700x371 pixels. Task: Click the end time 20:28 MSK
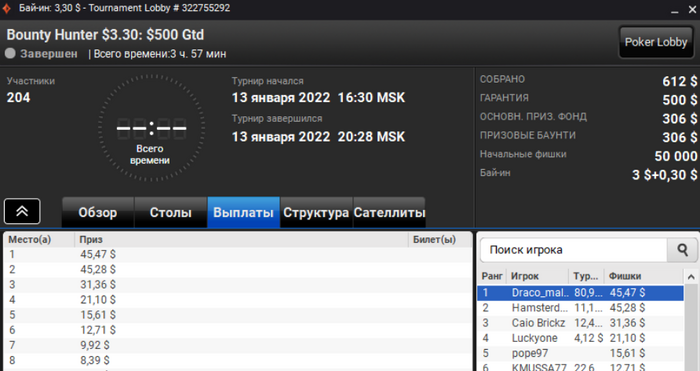pyautogui.click(x=371, y=137)
